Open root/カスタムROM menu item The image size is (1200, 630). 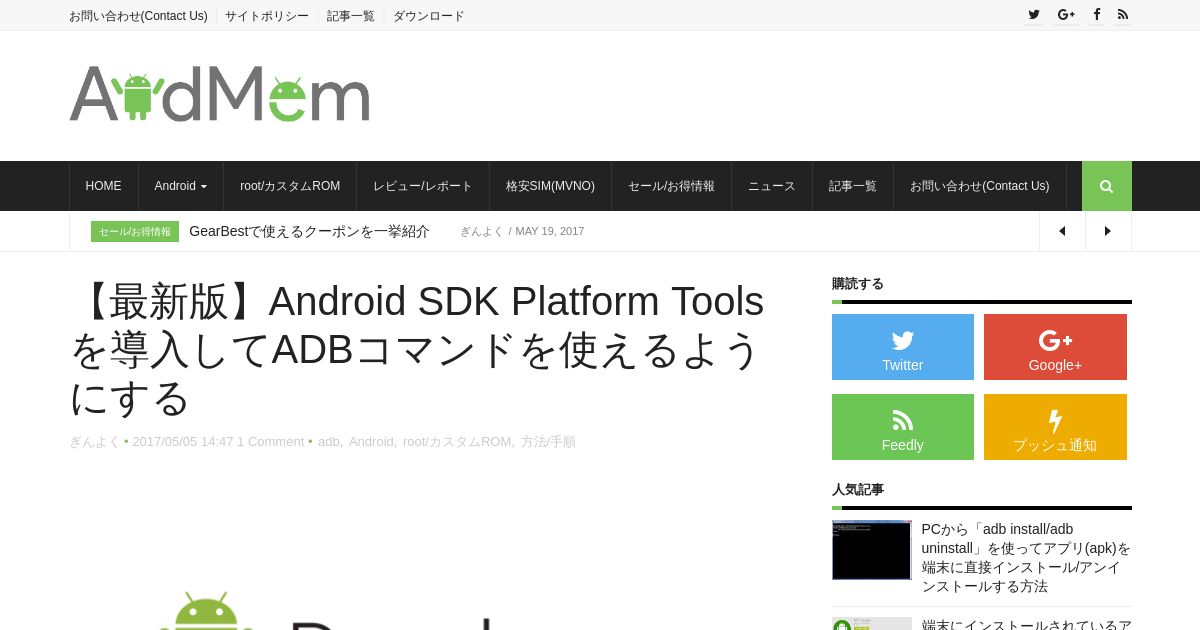tap(290, 186)
